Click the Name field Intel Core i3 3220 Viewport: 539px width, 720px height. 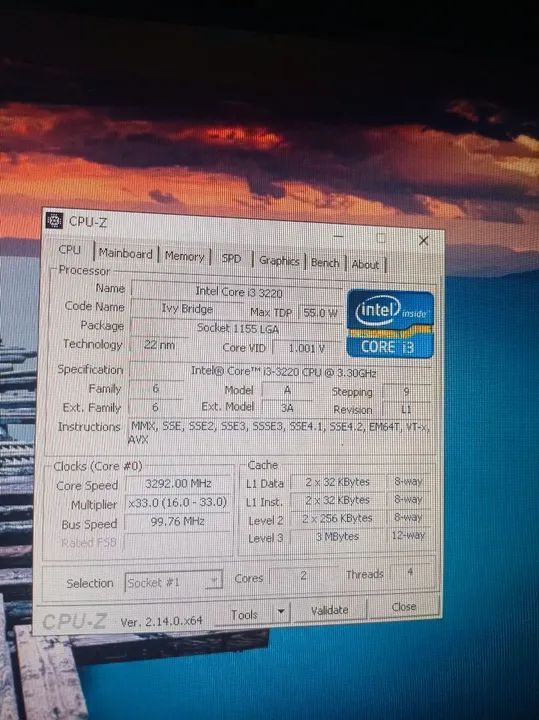[x=236, y=291]
